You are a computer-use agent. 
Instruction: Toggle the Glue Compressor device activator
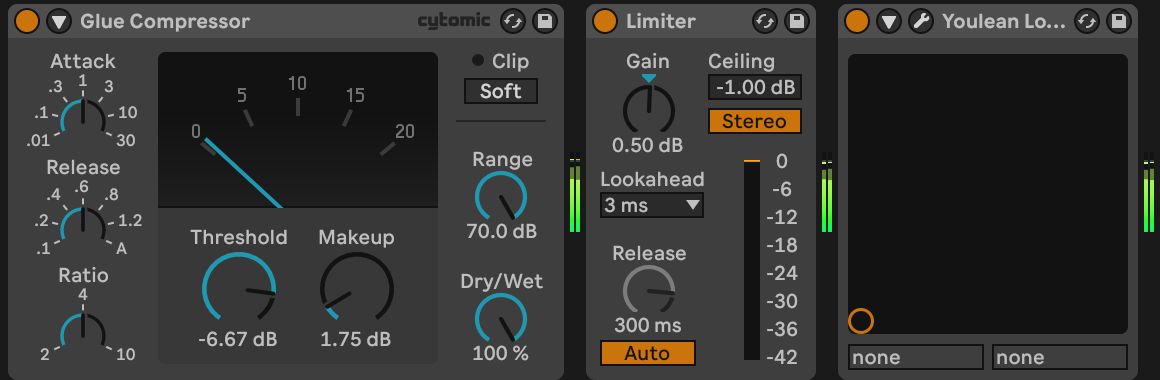27,21
